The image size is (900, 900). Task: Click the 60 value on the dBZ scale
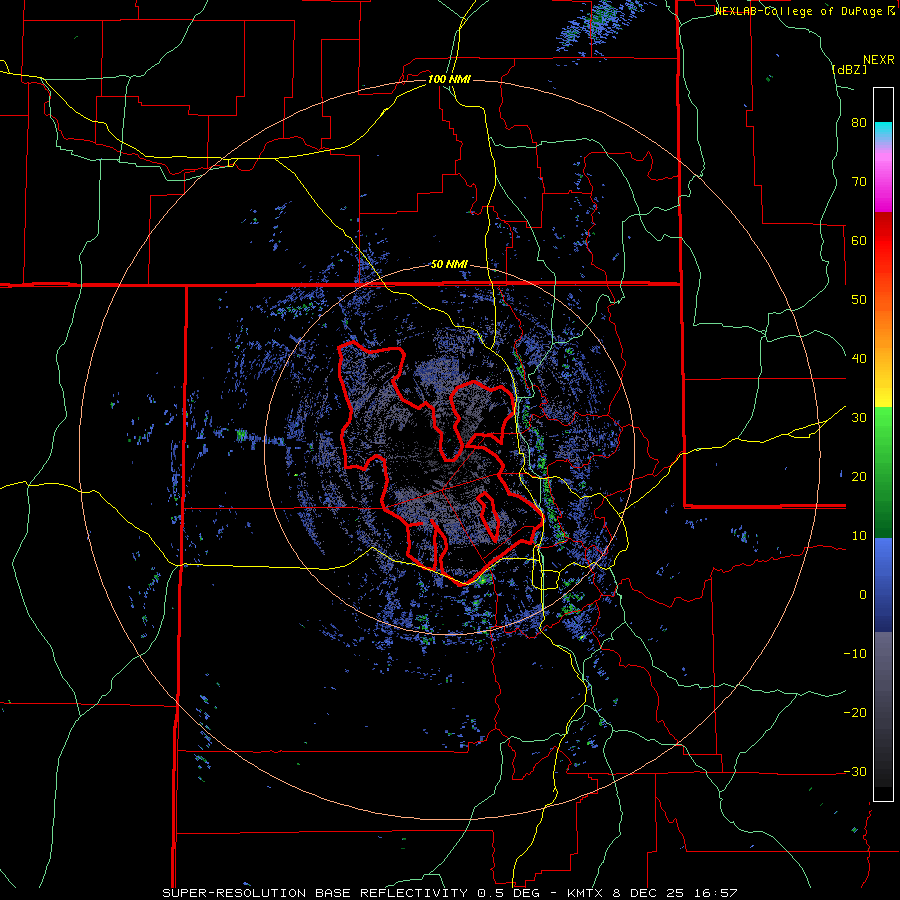(x=859, y=240)
